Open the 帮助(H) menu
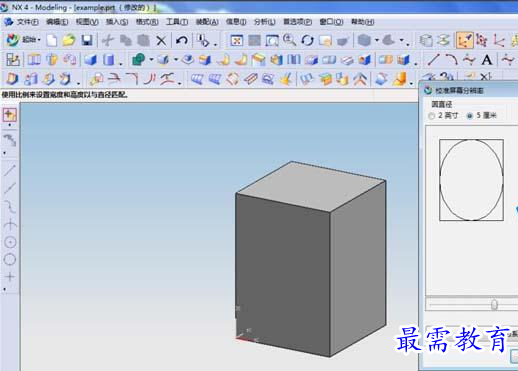518x371 pixels. [x=363, y=22]
